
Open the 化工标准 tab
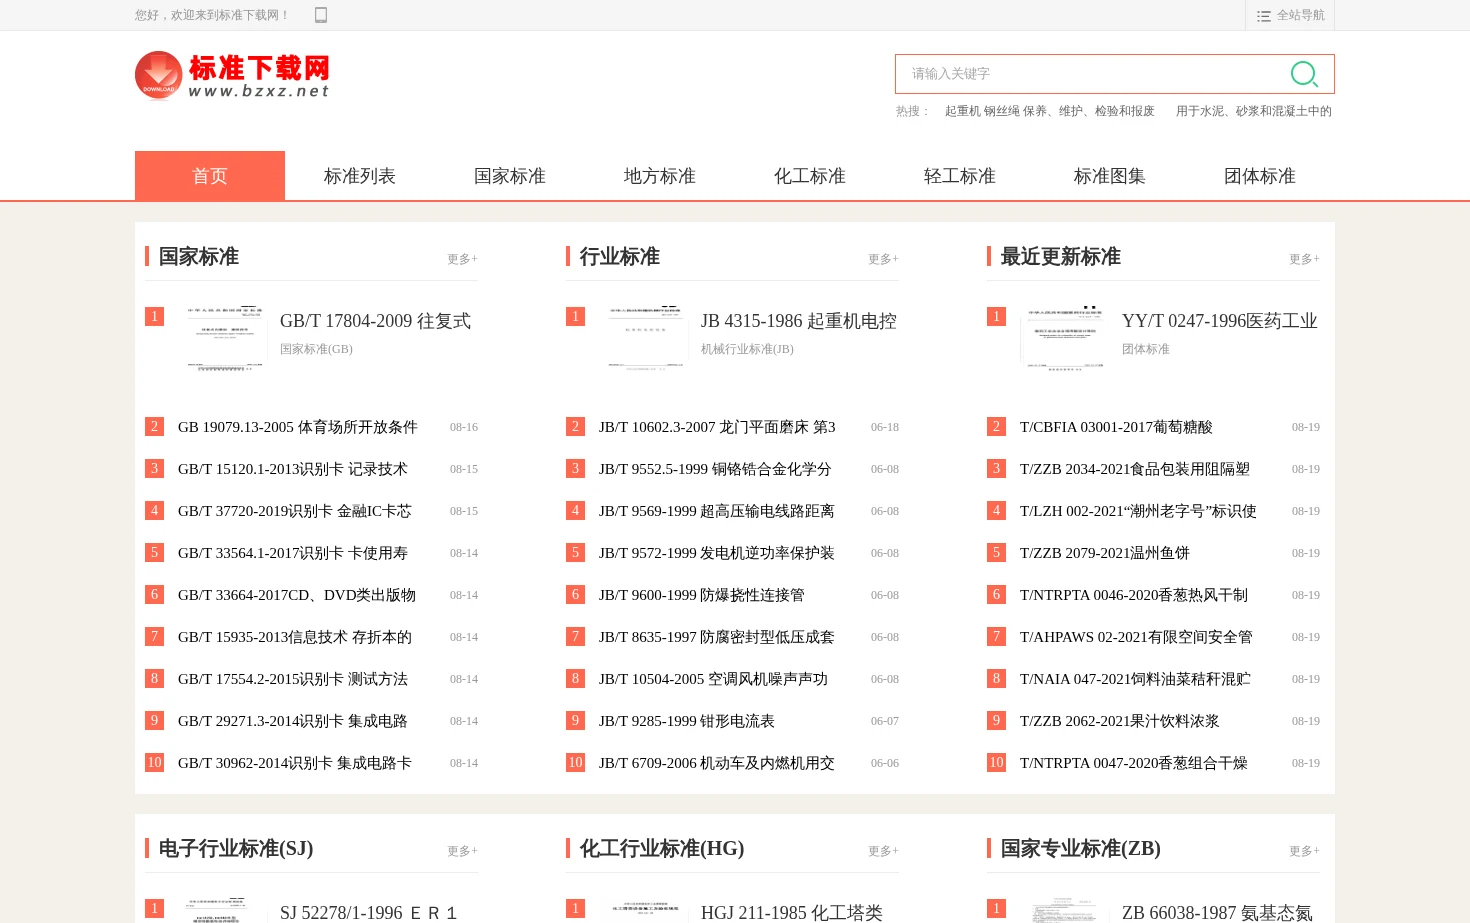coord(810,176)
